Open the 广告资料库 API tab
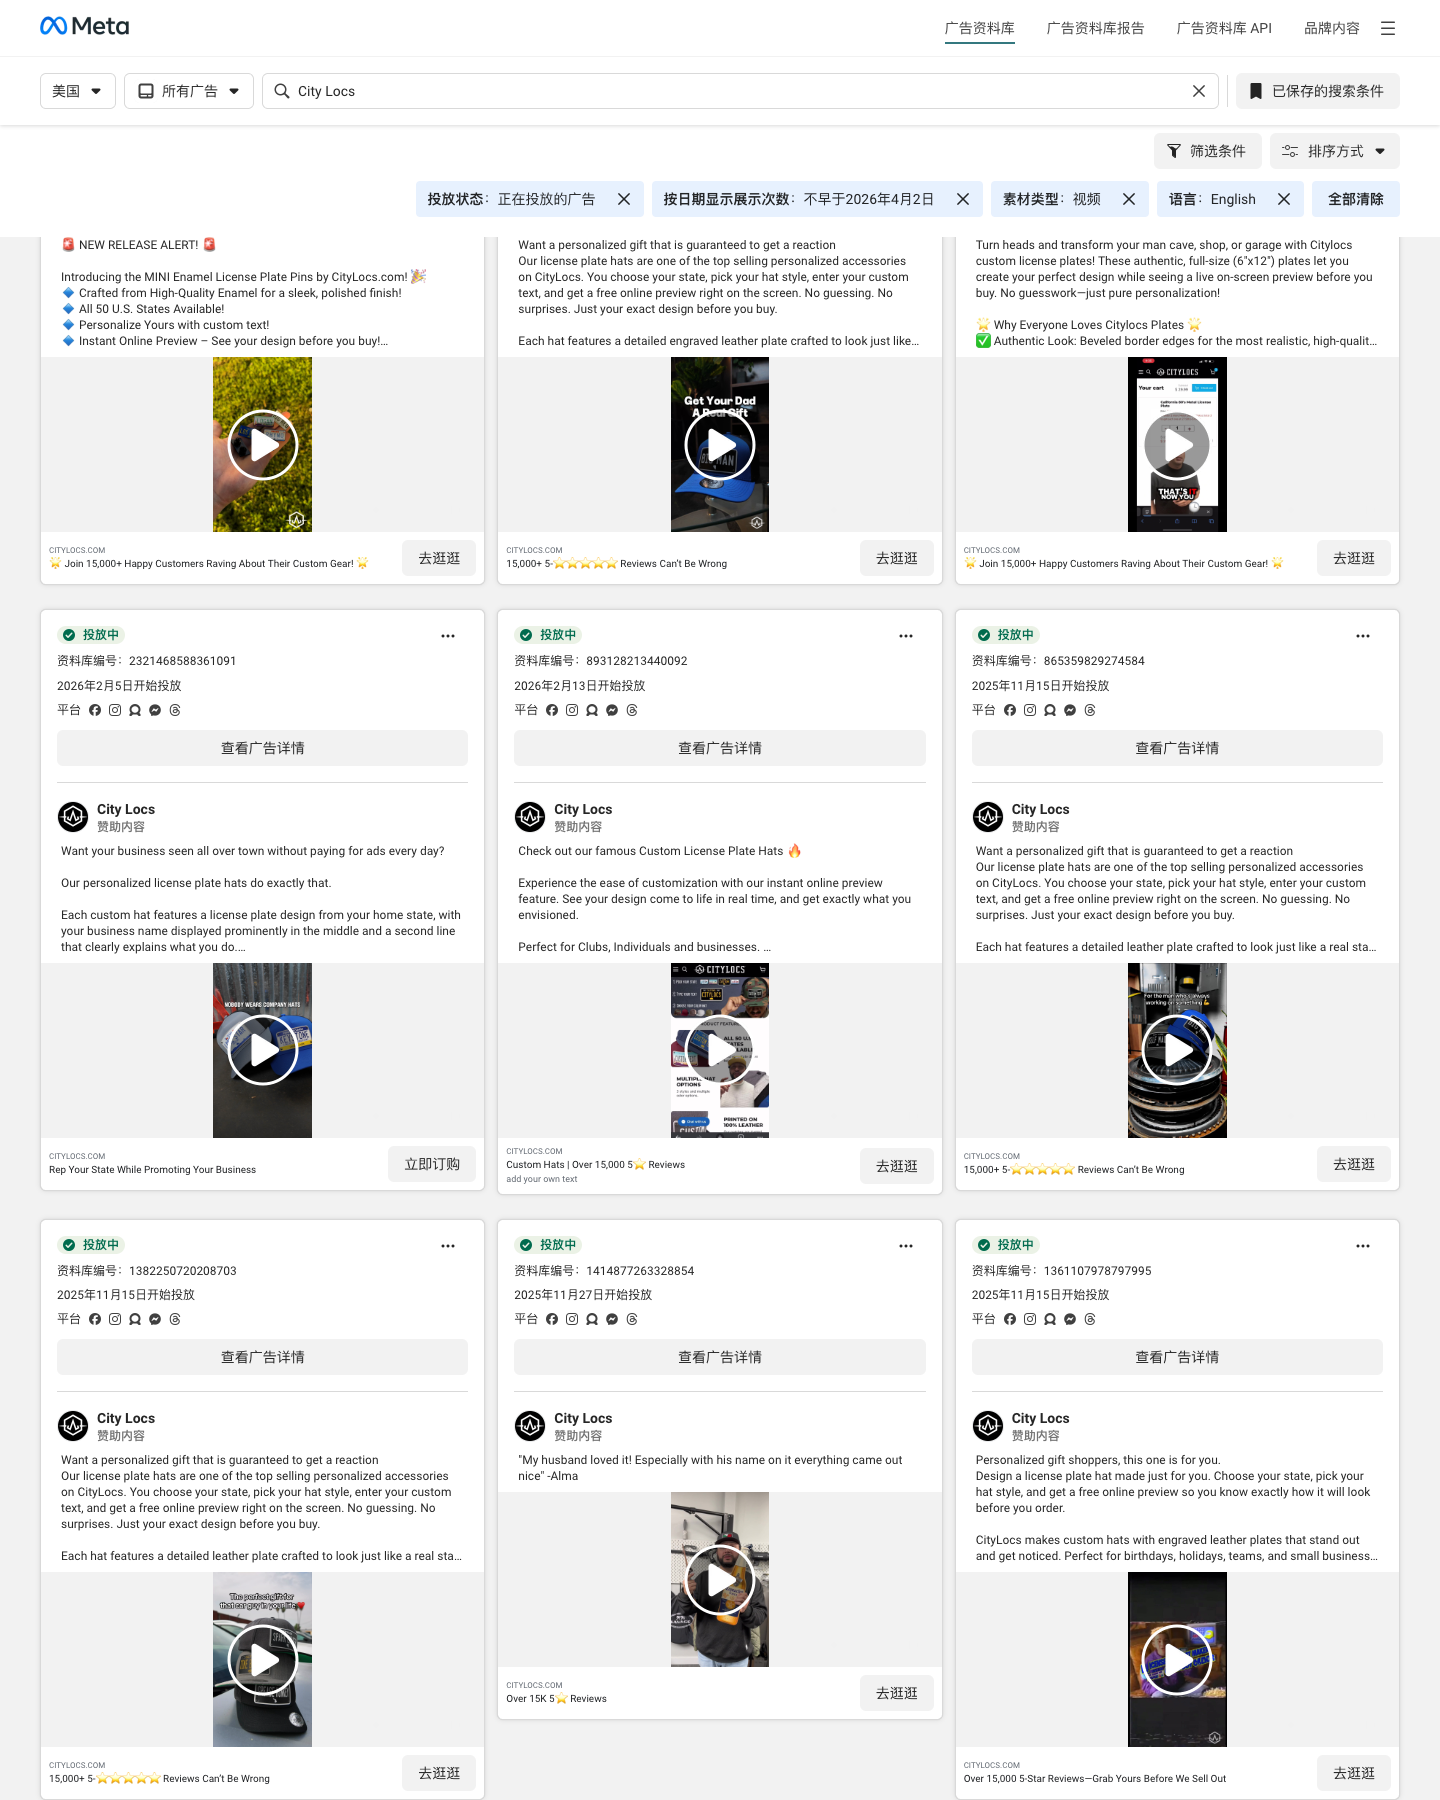 [1224, 28]
